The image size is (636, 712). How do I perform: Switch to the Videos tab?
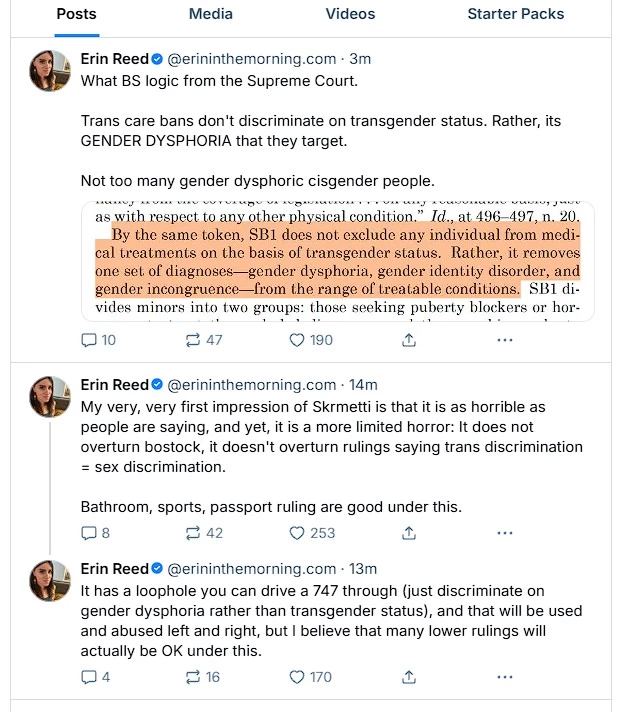coord(350,14)
